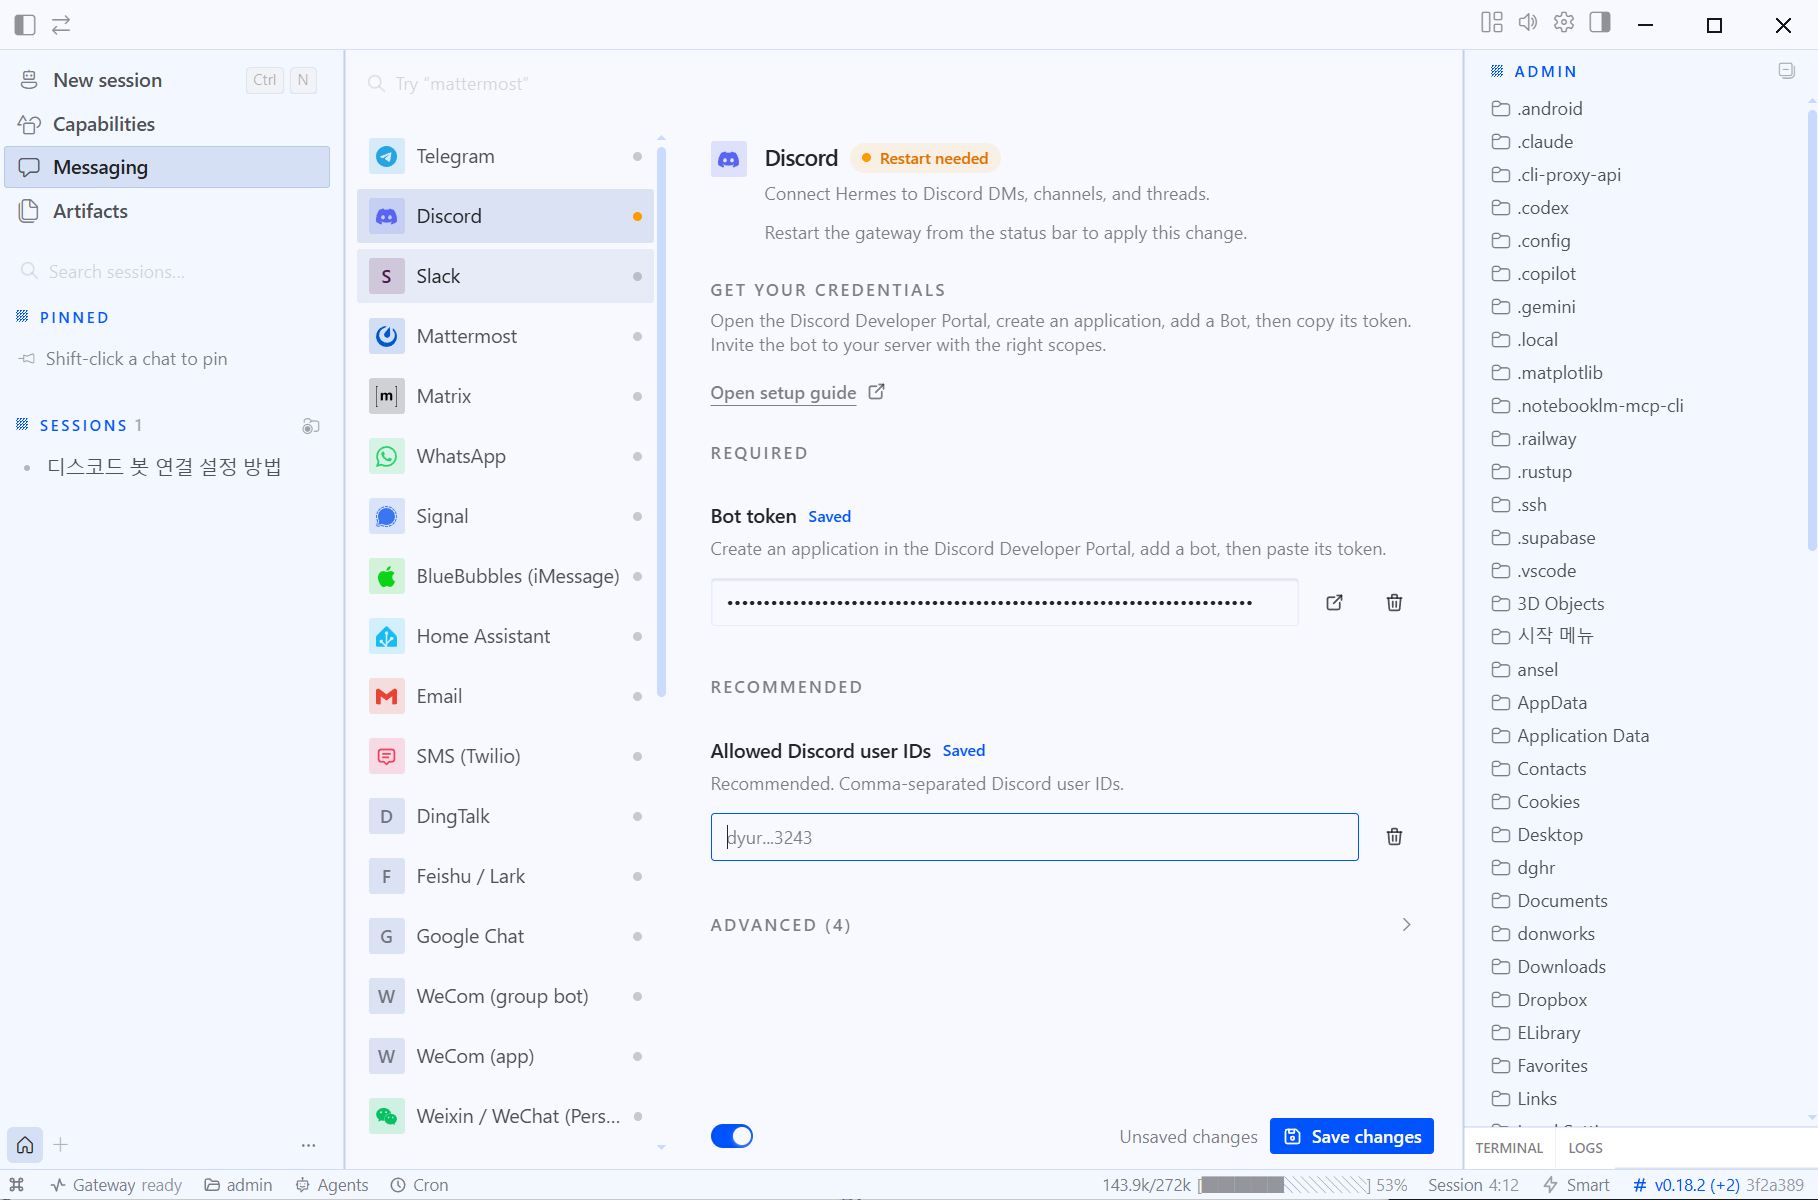
Task: Click Cron in the status bar
Action: pos(419,1185)
